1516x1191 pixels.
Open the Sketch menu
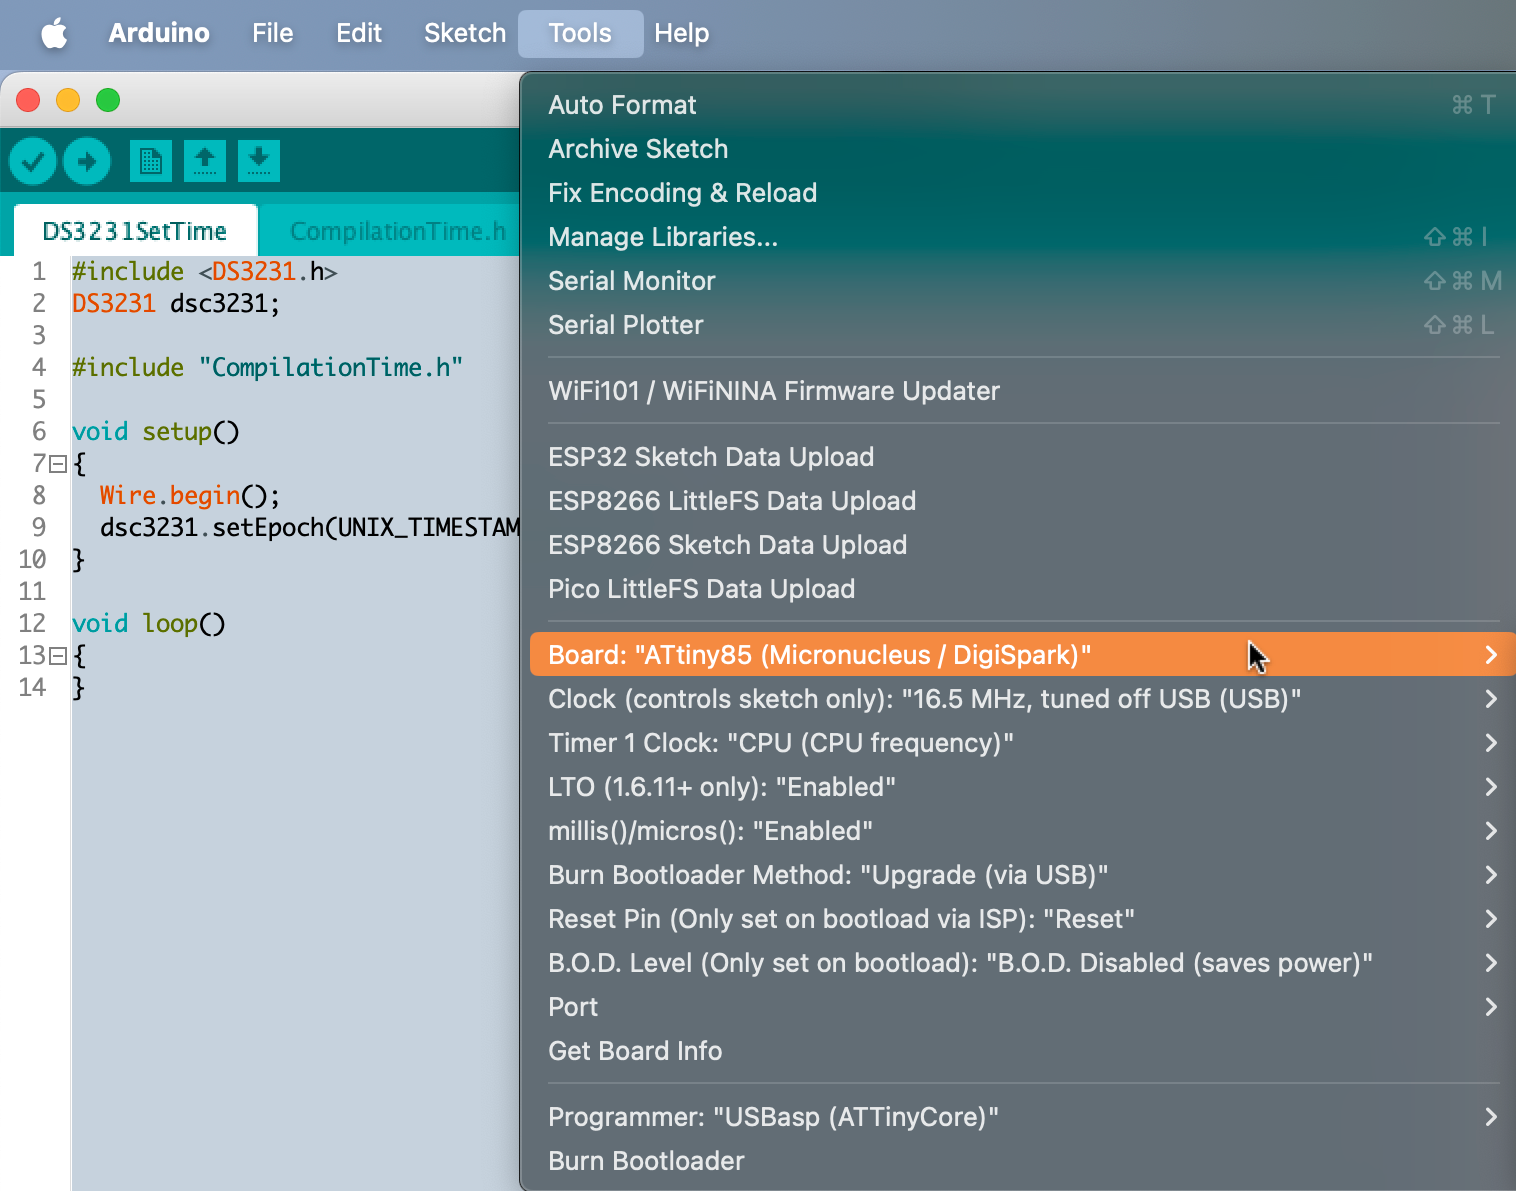[x=465, y=33]
